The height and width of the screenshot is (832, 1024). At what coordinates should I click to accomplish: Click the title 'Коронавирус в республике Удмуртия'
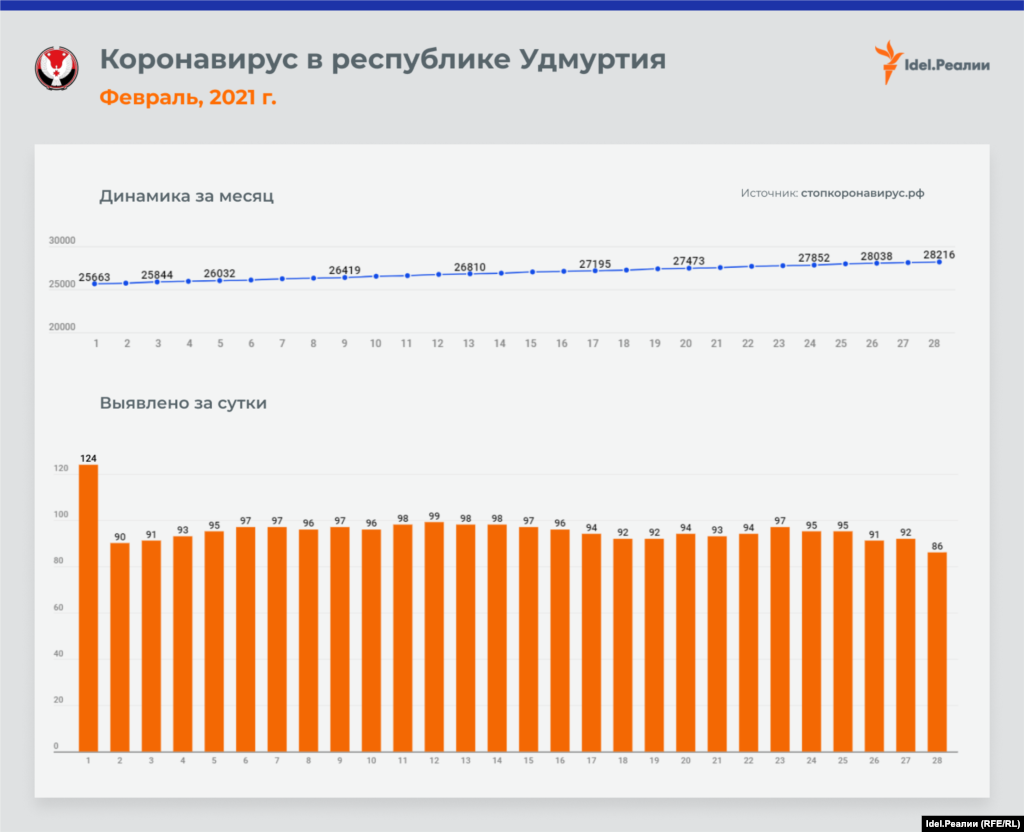pyautogui.click(x=382, y=60)
